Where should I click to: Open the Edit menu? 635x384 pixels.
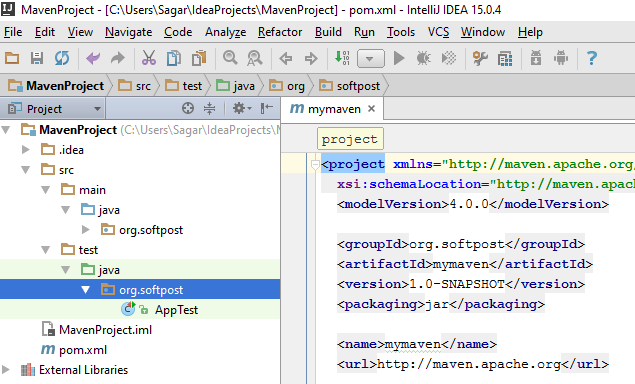[45, 32]
